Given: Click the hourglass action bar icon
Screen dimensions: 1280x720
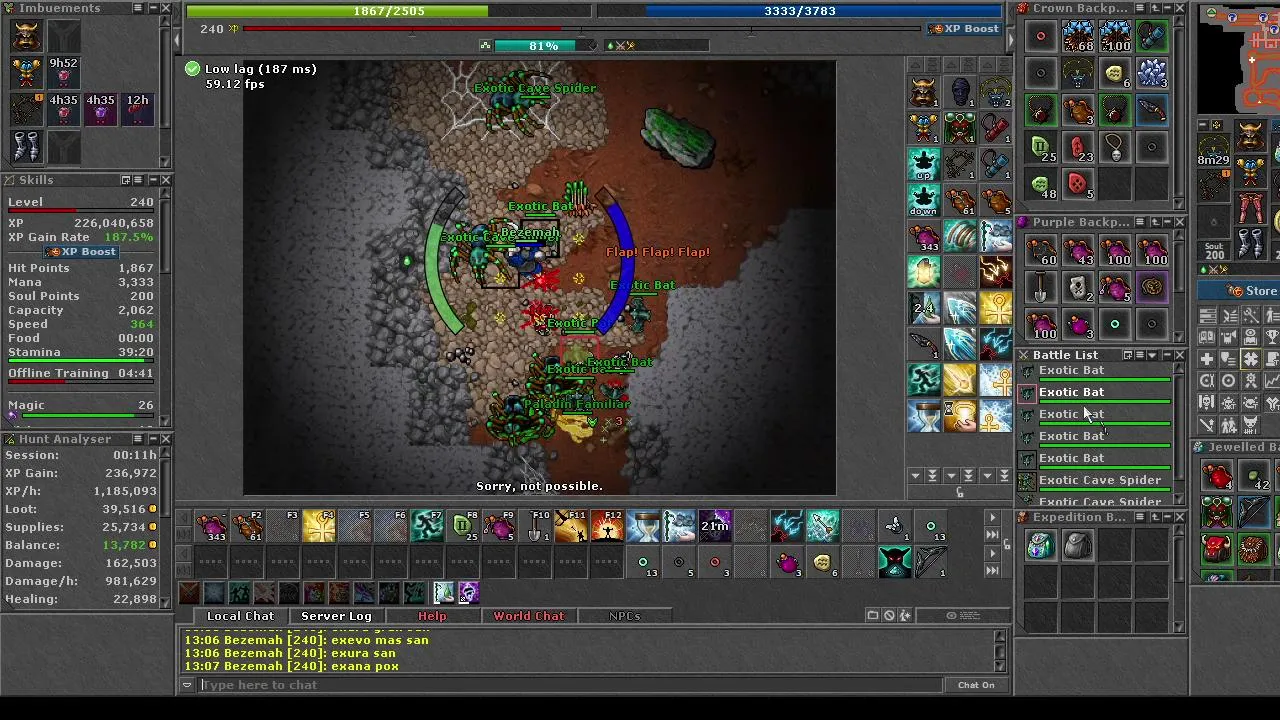Looking at the screenshot, I should click(x=643, y=526).
